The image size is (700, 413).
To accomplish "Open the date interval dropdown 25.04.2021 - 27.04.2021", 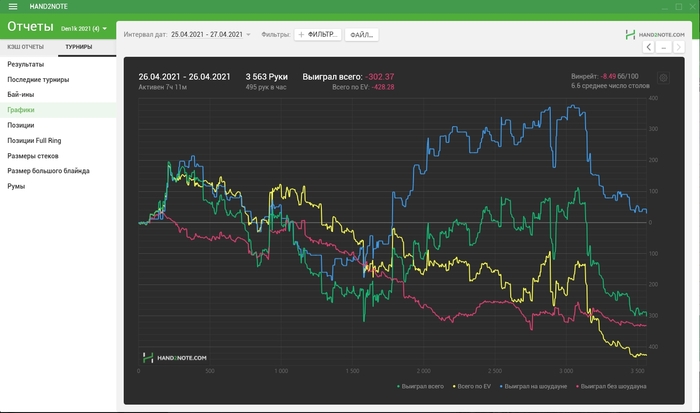I will 211,34.
